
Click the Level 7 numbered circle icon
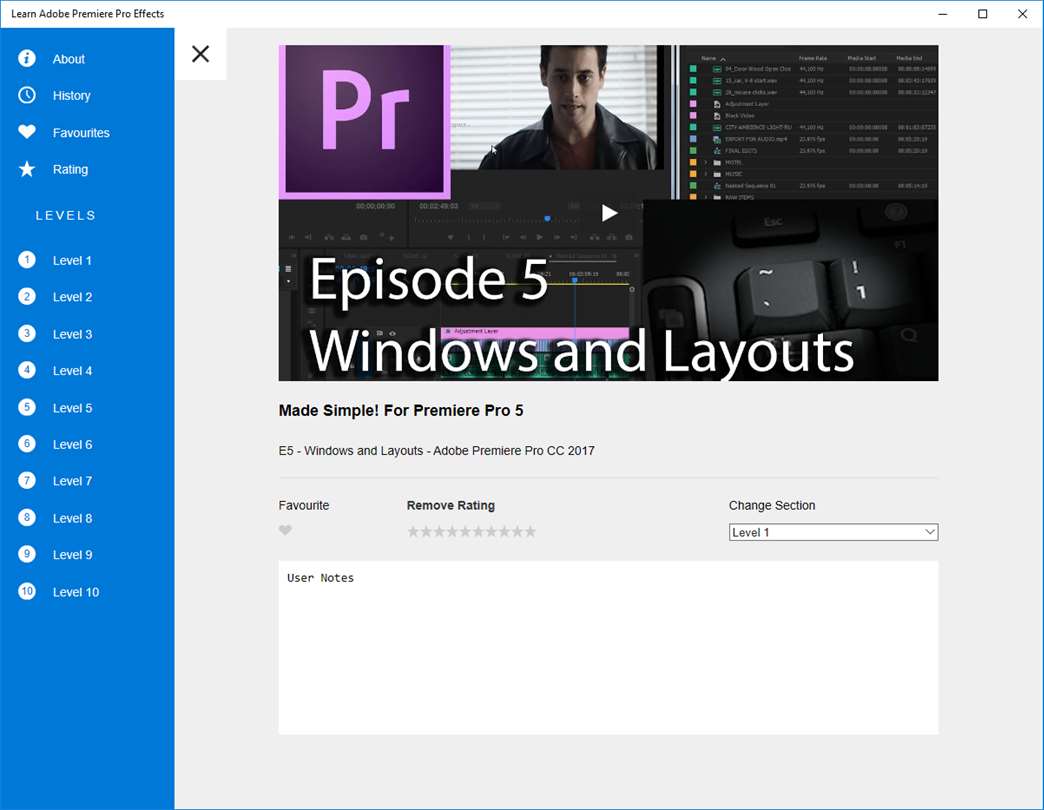(x=27, y=480)
